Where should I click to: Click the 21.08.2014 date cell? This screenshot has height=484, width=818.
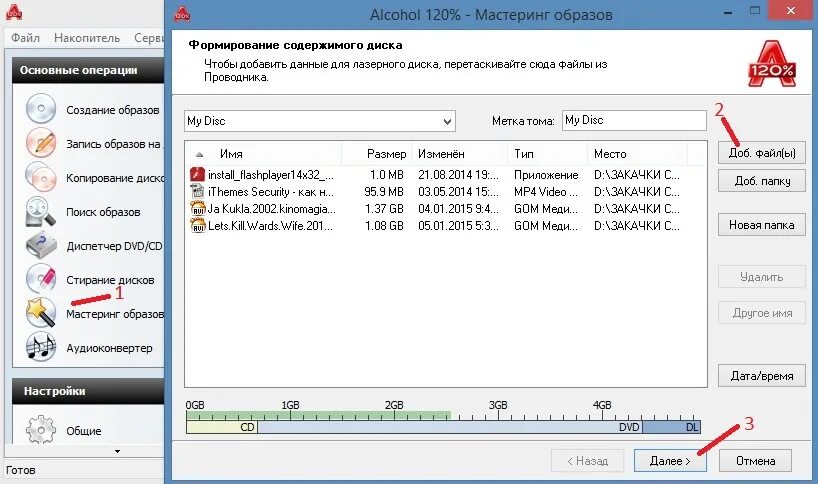click(x=458, y=175)
